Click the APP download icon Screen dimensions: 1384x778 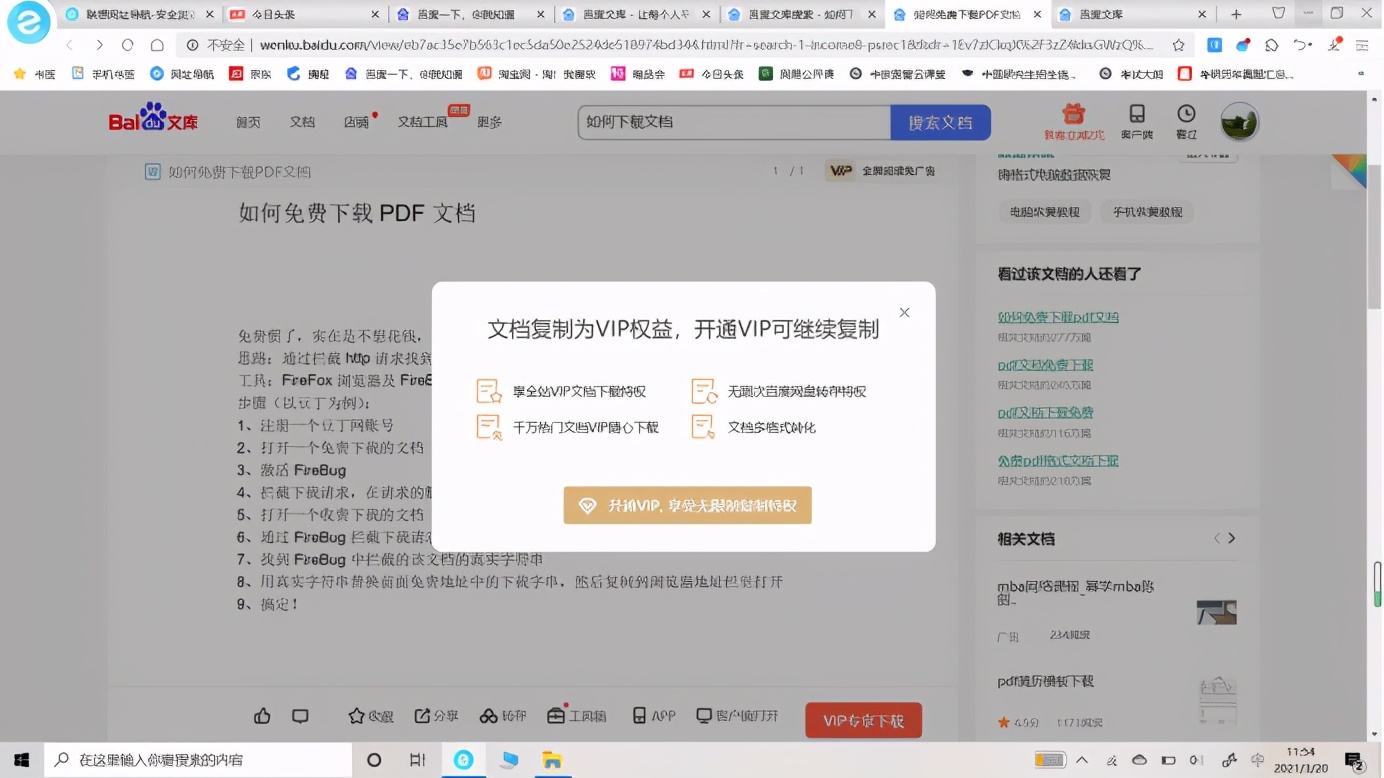coord(650,716)
